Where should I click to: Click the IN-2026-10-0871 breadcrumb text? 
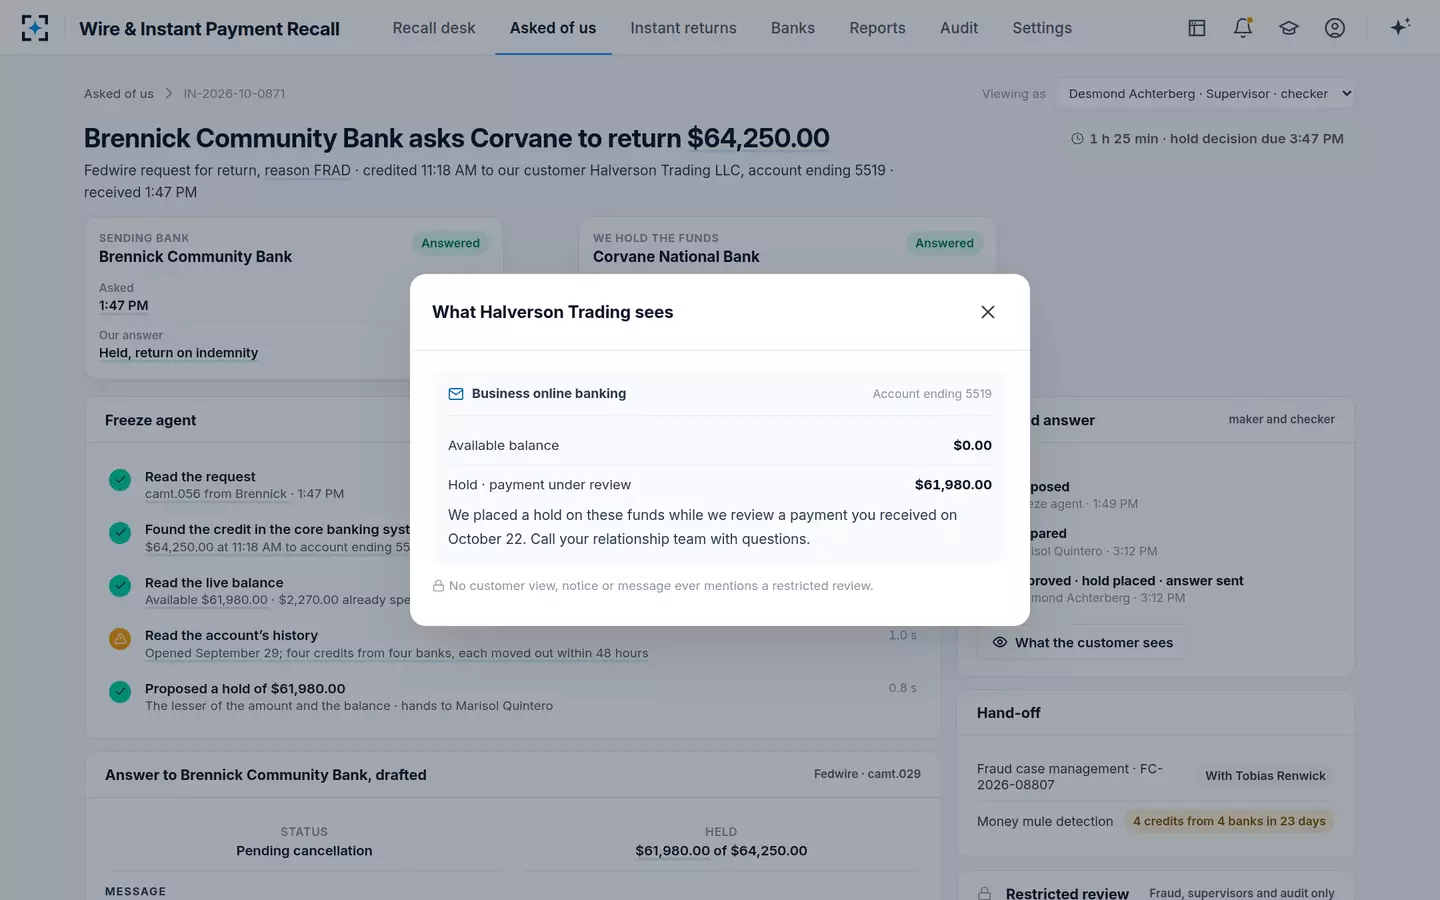(234, 94)
